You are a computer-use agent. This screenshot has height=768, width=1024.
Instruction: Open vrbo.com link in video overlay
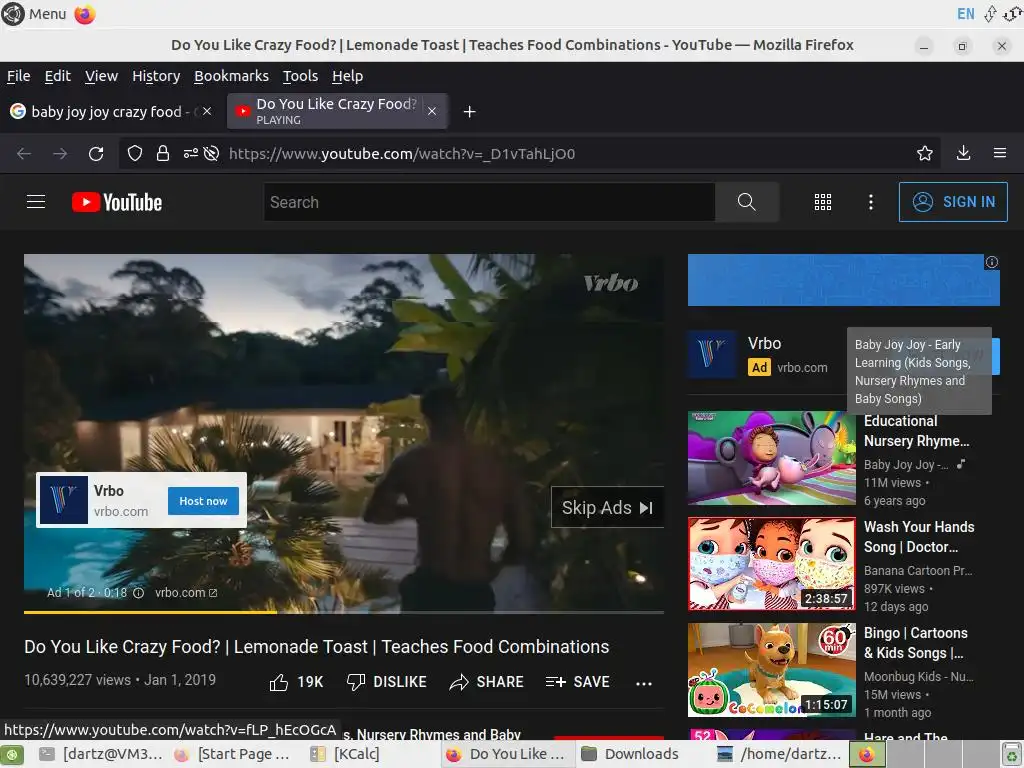(x=185, y=593)
